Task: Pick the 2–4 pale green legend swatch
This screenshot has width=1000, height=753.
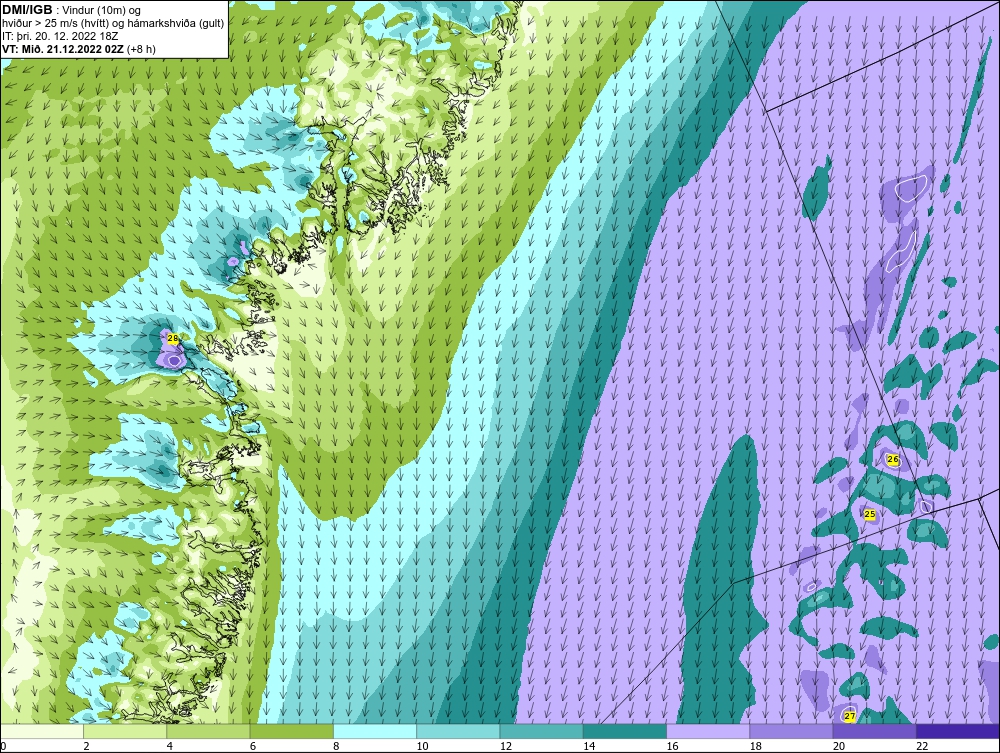Action: pyautogui.click(x=125, y=731)
